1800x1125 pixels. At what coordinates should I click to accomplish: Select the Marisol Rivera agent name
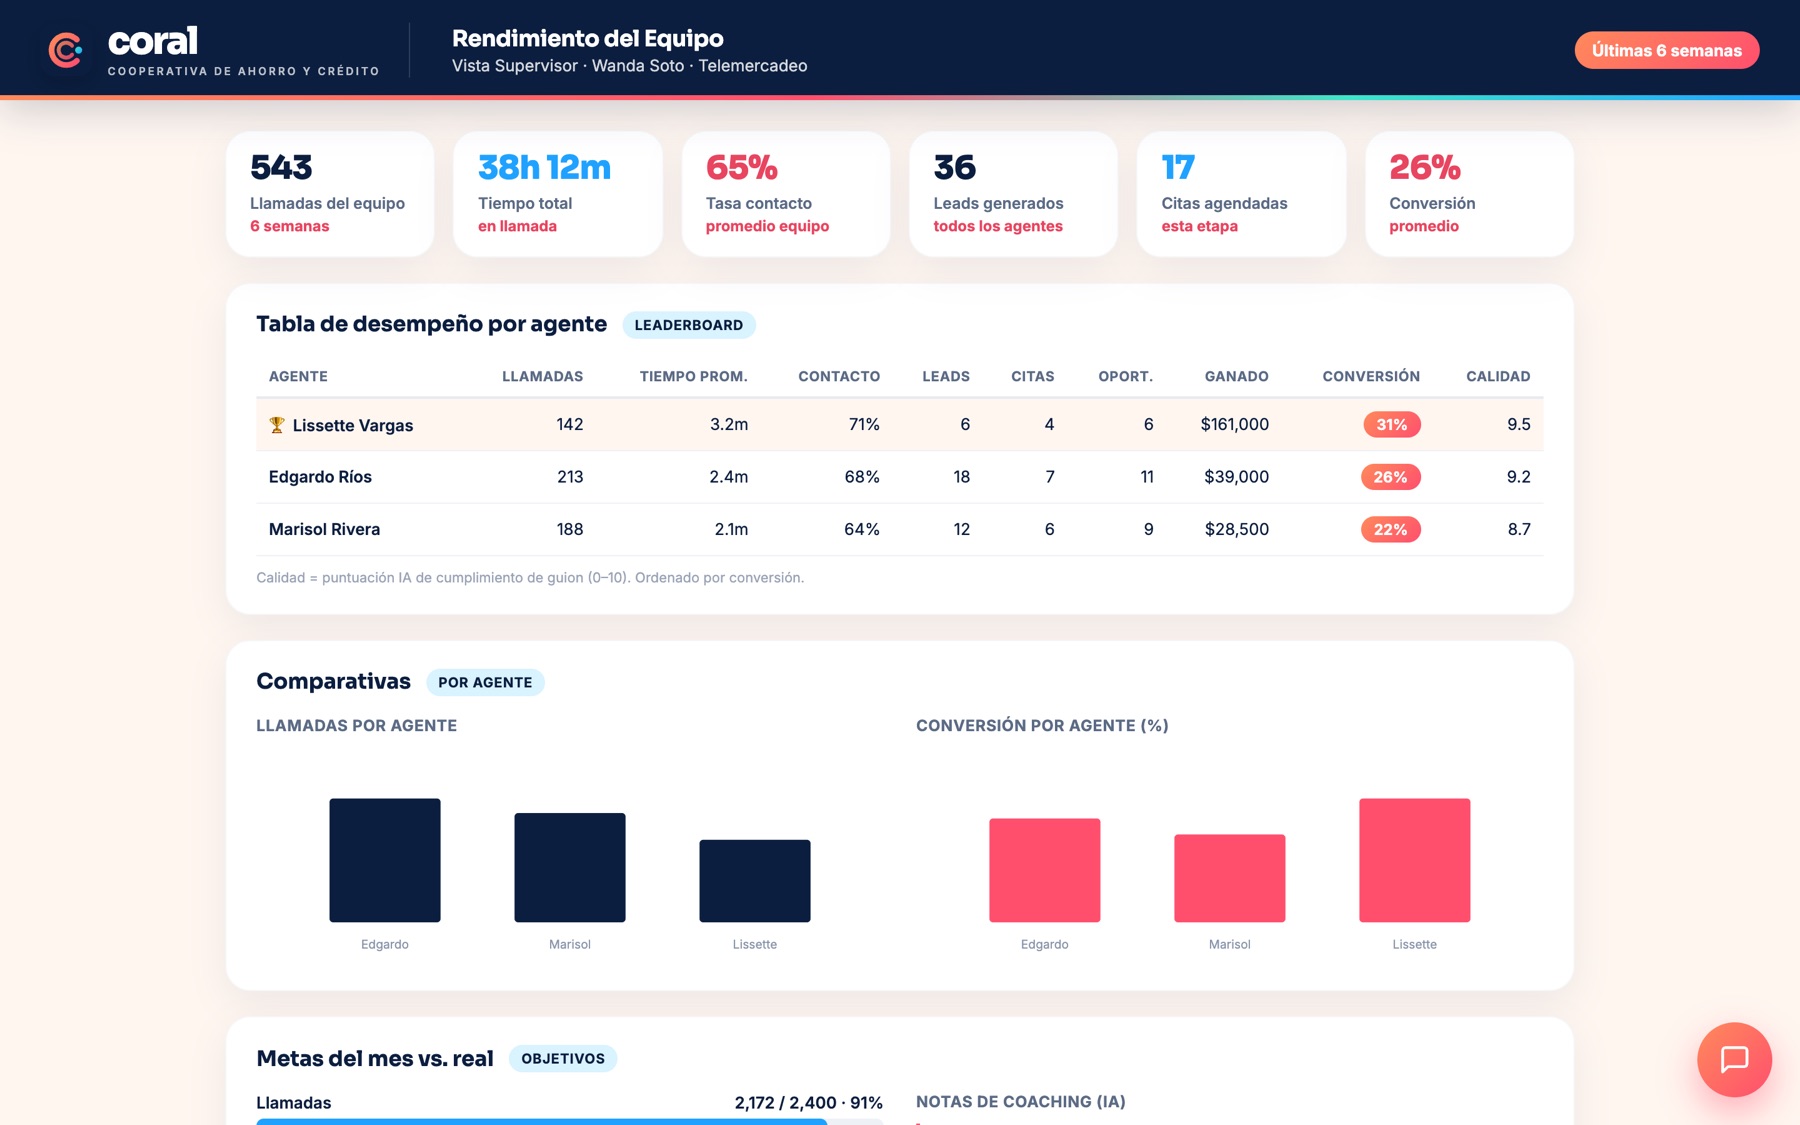pos(324,529)
